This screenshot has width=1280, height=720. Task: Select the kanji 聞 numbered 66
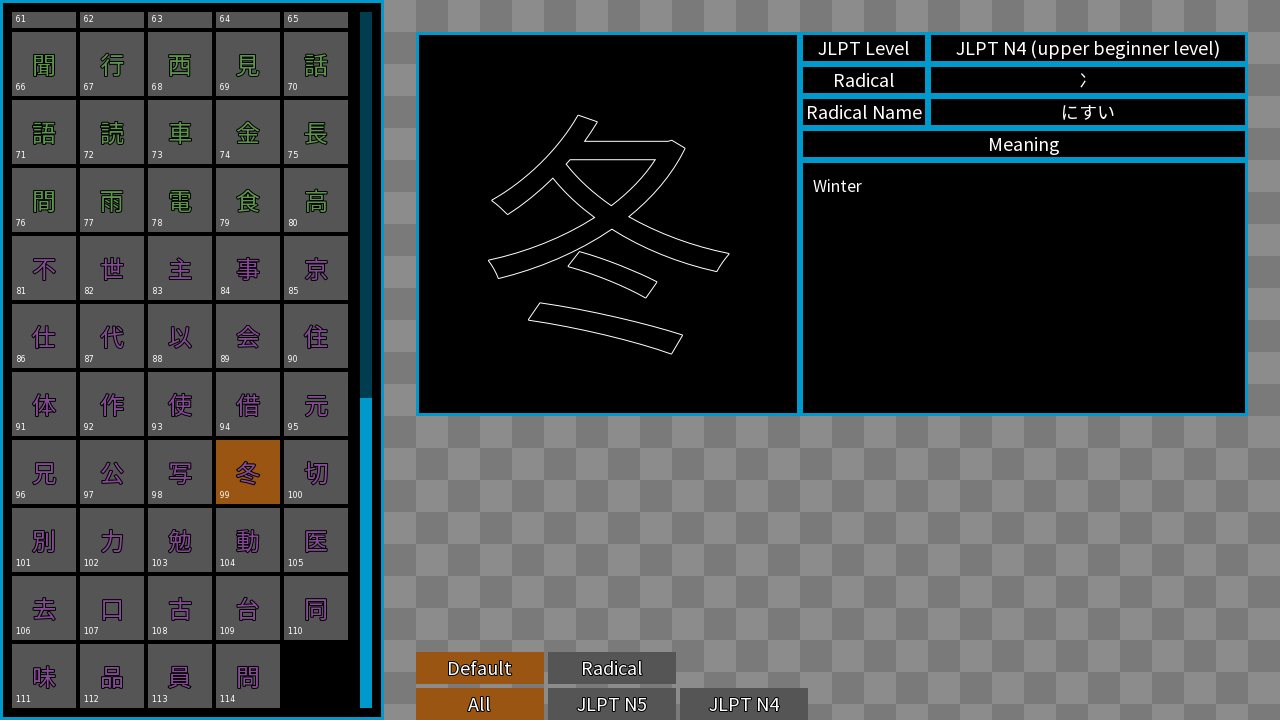pyautogui.click(x=44, y=64)
